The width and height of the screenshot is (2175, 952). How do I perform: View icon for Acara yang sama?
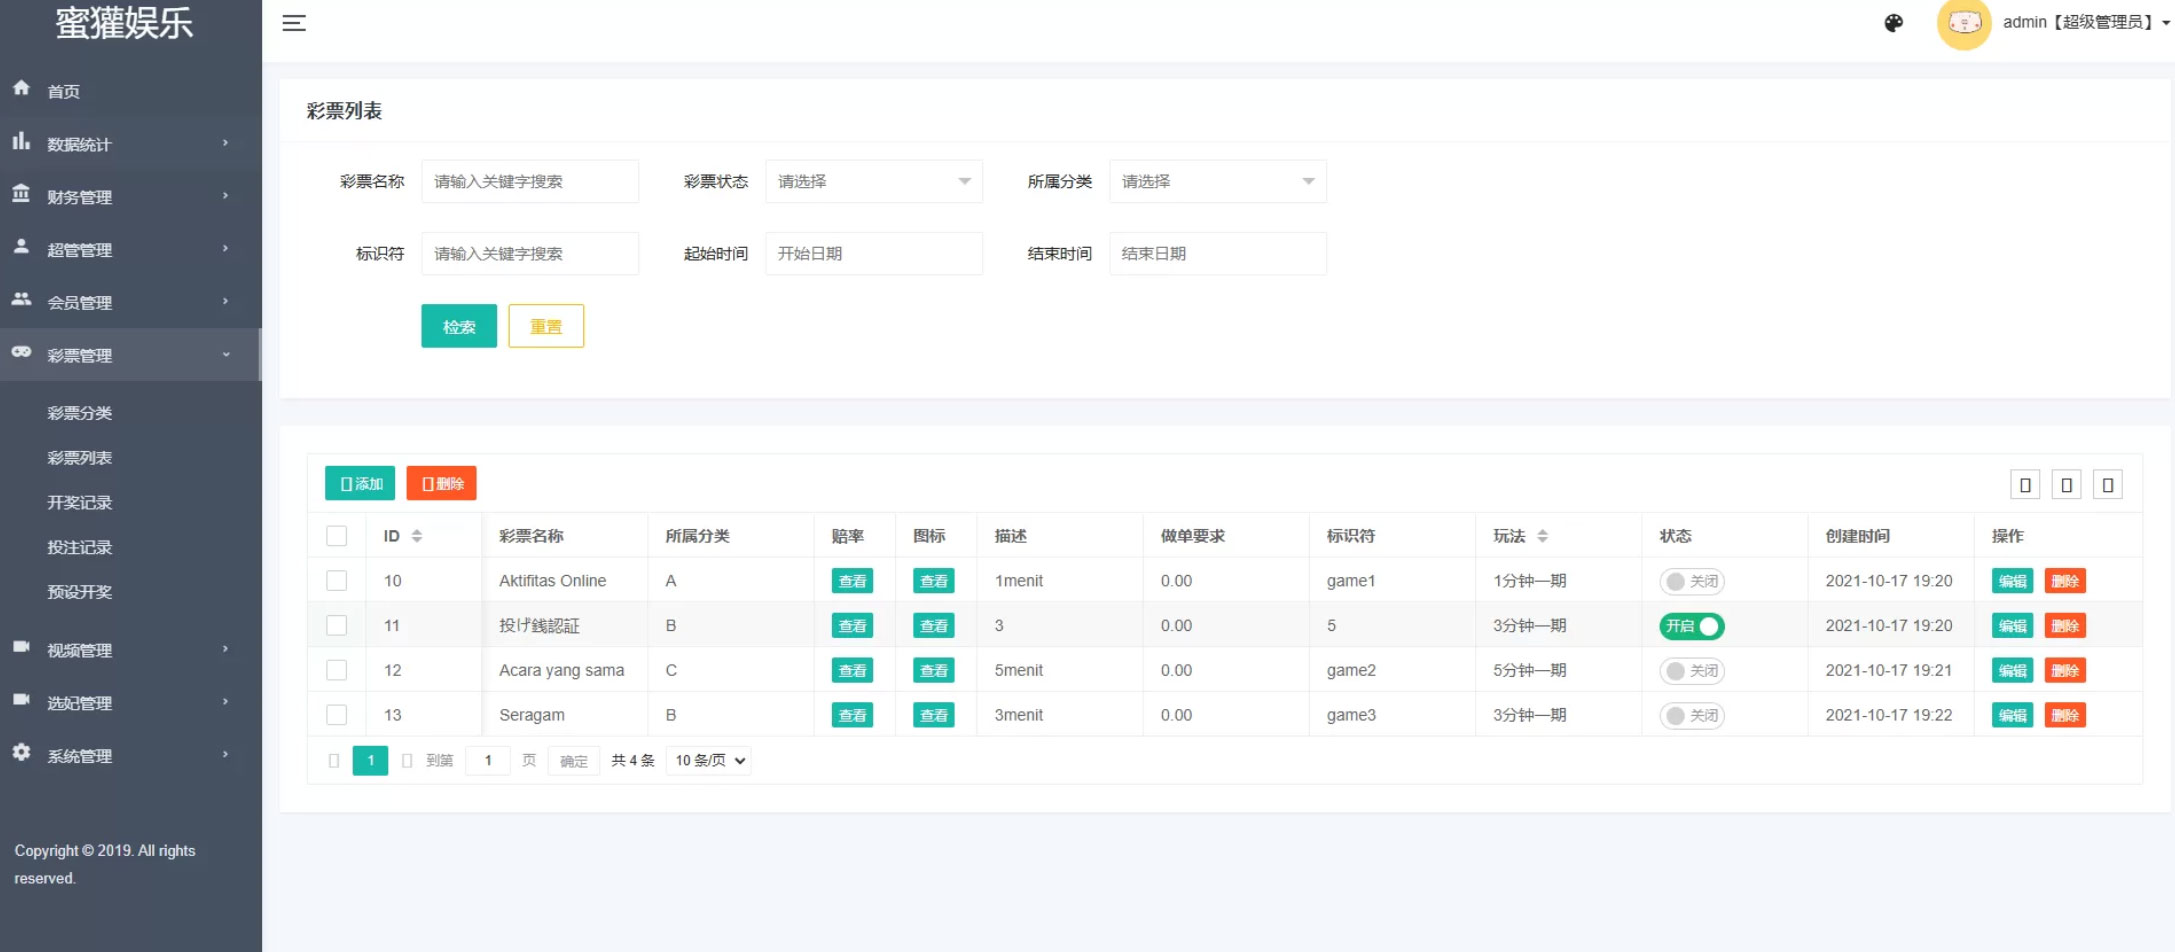click(x=934, y=670)
